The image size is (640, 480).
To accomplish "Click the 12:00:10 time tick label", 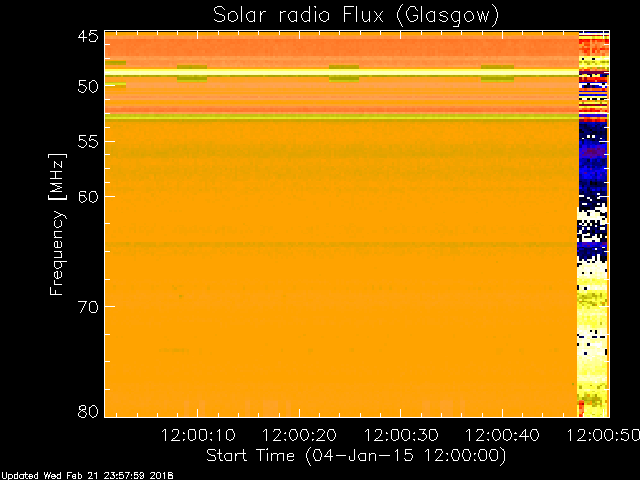I will point(198,435).
